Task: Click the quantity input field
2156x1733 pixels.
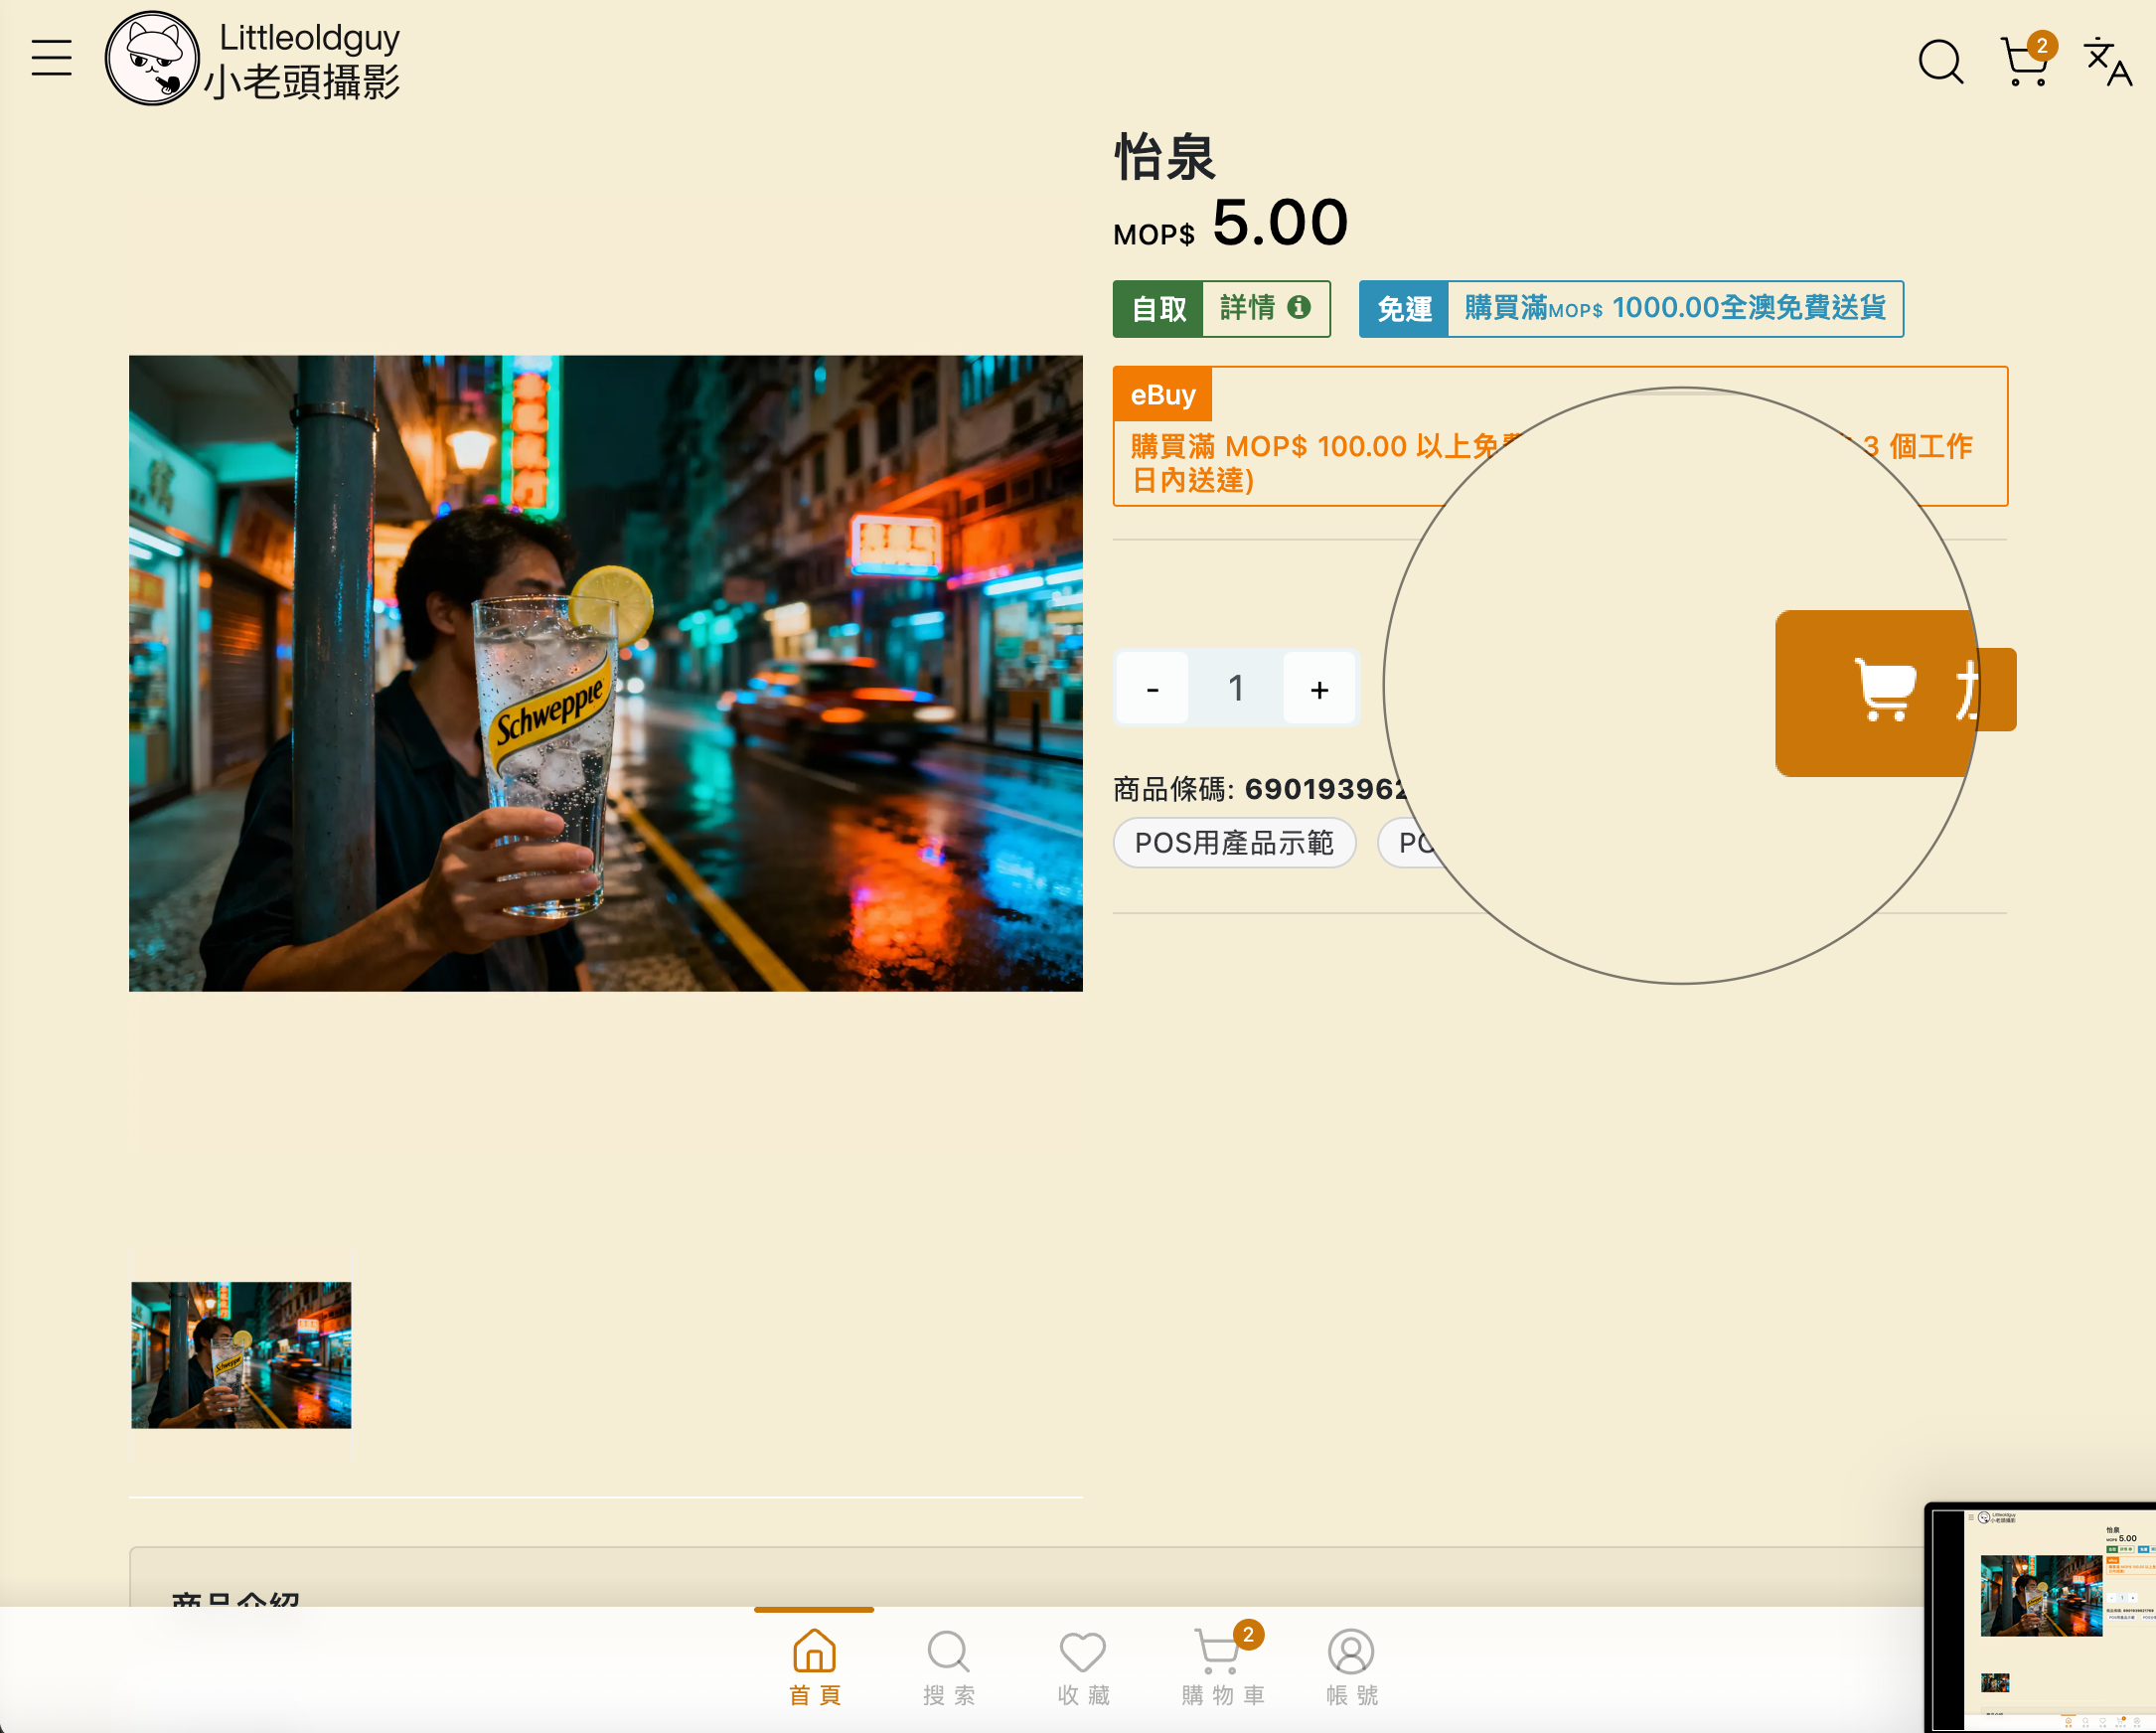Action: 1236,688
